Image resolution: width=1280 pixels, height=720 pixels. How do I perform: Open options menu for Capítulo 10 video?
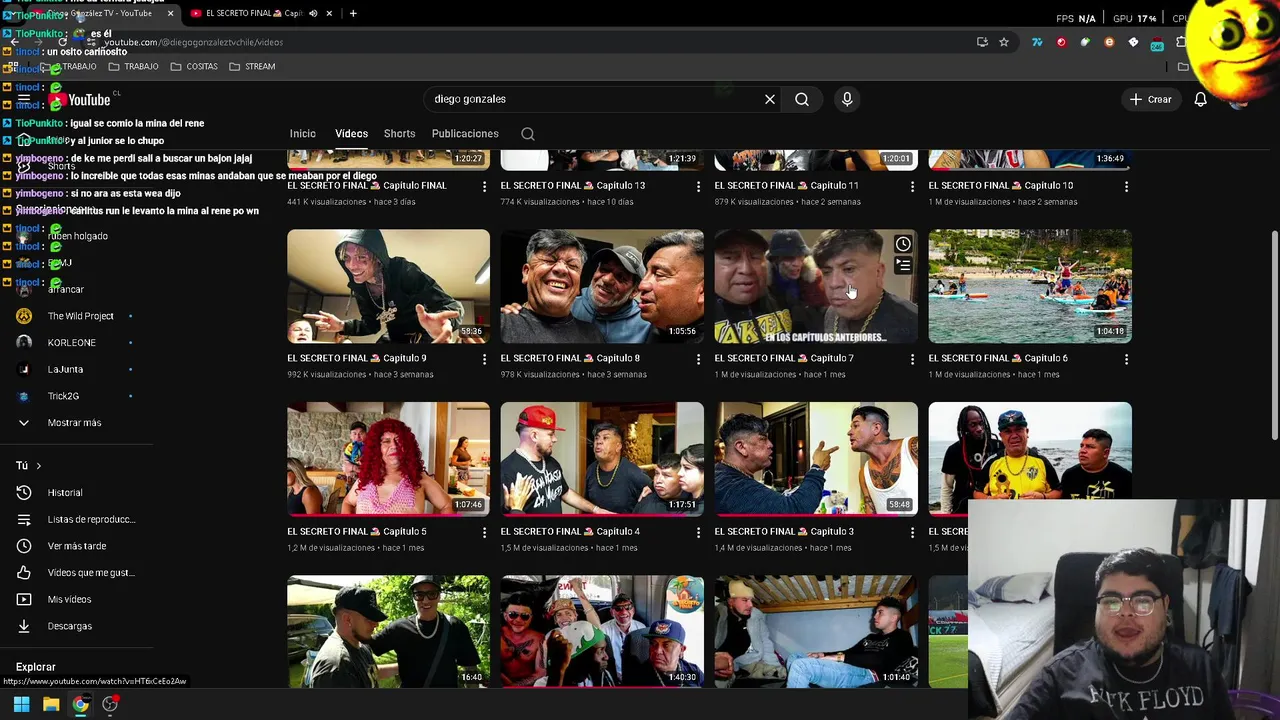point(1126,186)
